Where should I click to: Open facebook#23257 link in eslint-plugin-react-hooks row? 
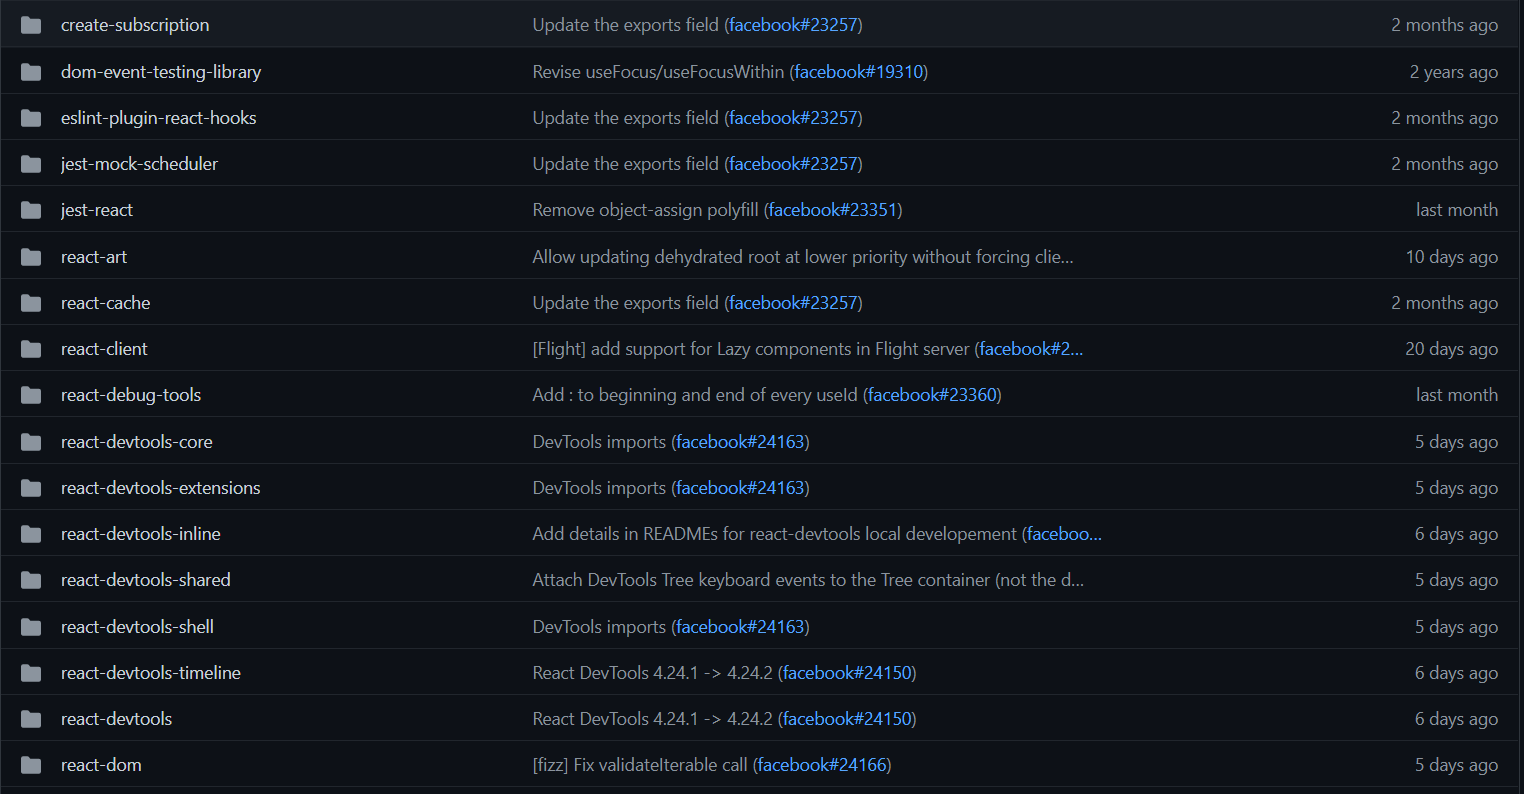coord(793,118)
